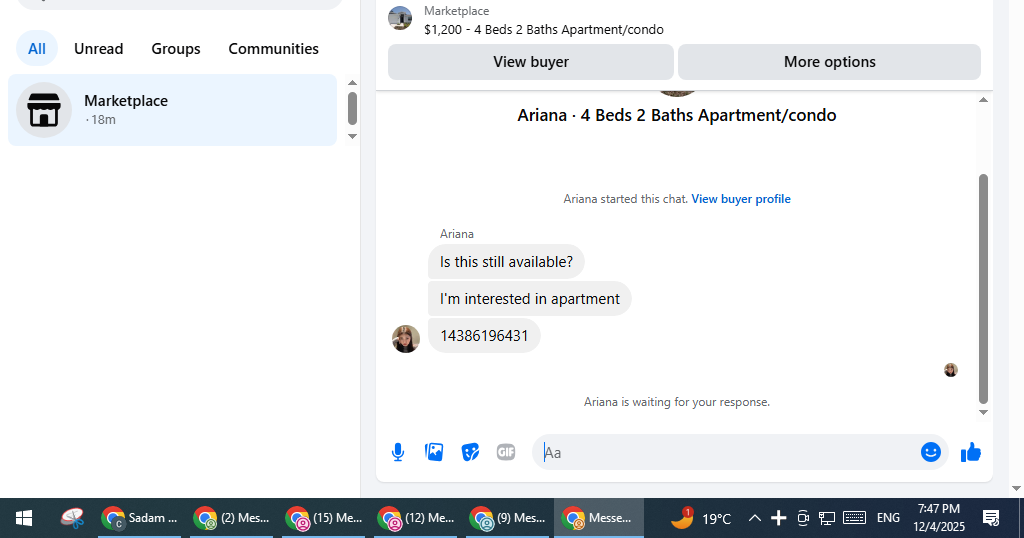Open the Windows notification center

tap(991, 518)
